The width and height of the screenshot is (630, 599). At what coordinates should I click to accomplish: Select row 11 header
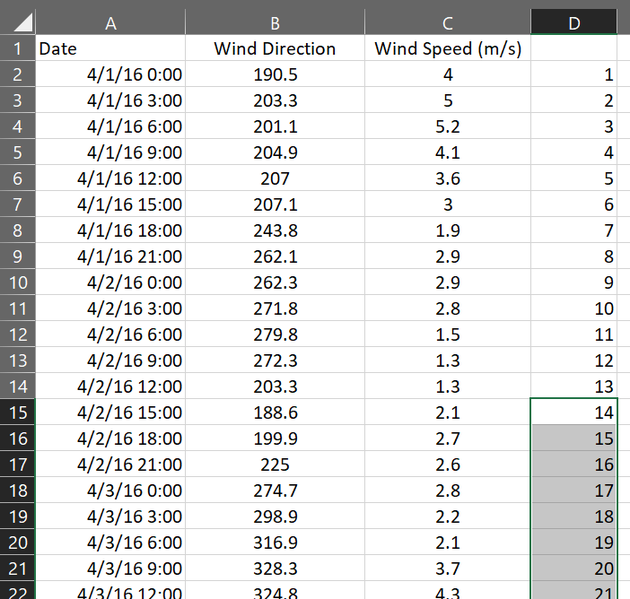(17, 308)
